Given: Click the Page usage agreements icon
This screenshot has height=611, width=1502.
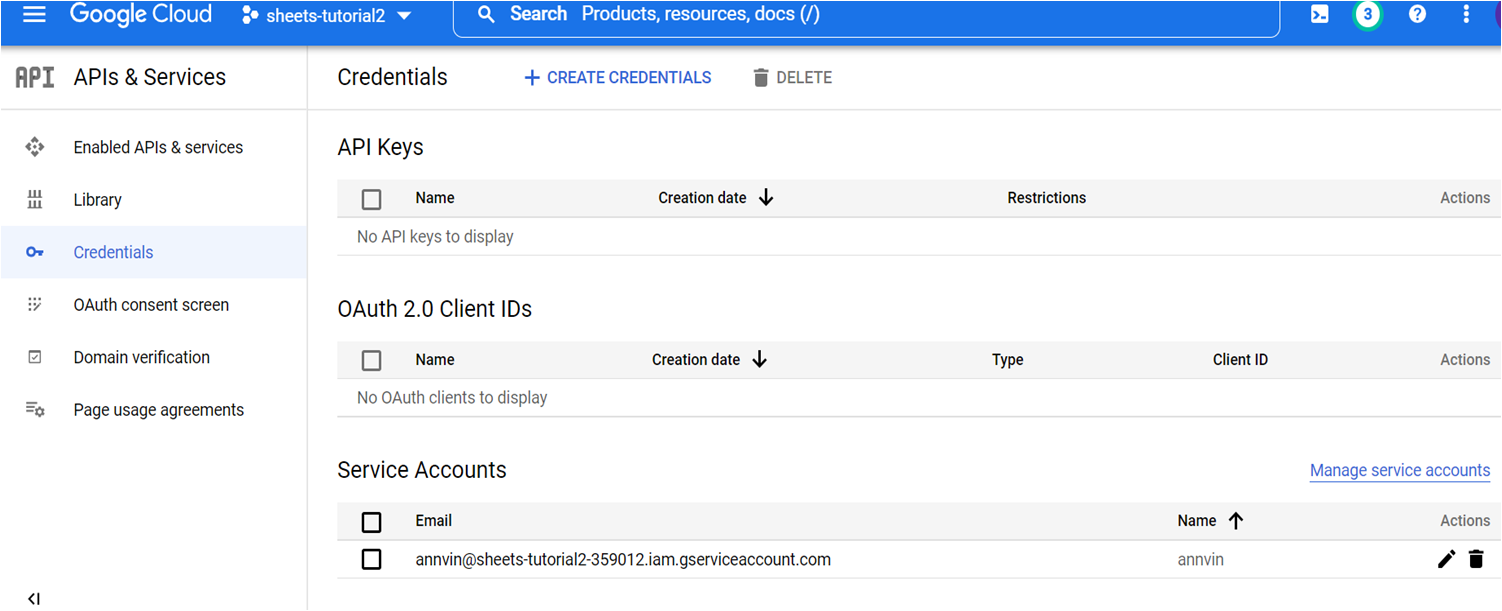Looking at the screenshot, I should (x=35, y=410).
